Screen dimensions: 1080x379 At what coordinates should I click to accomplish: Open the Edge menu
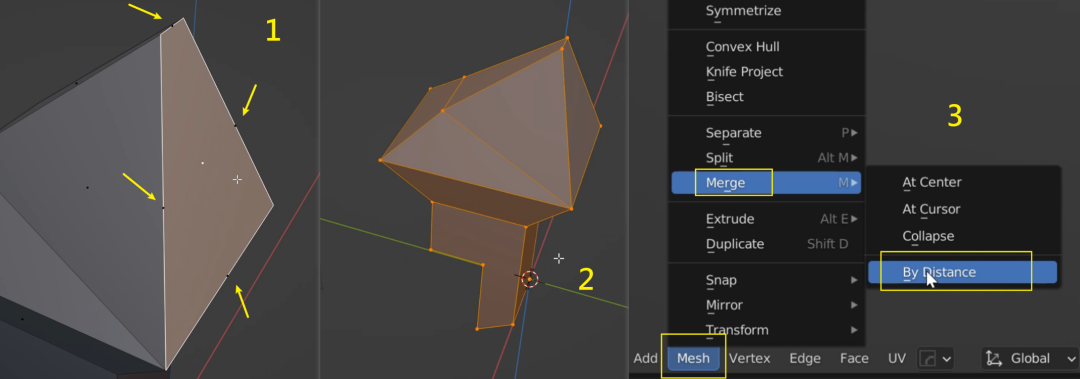804,358
